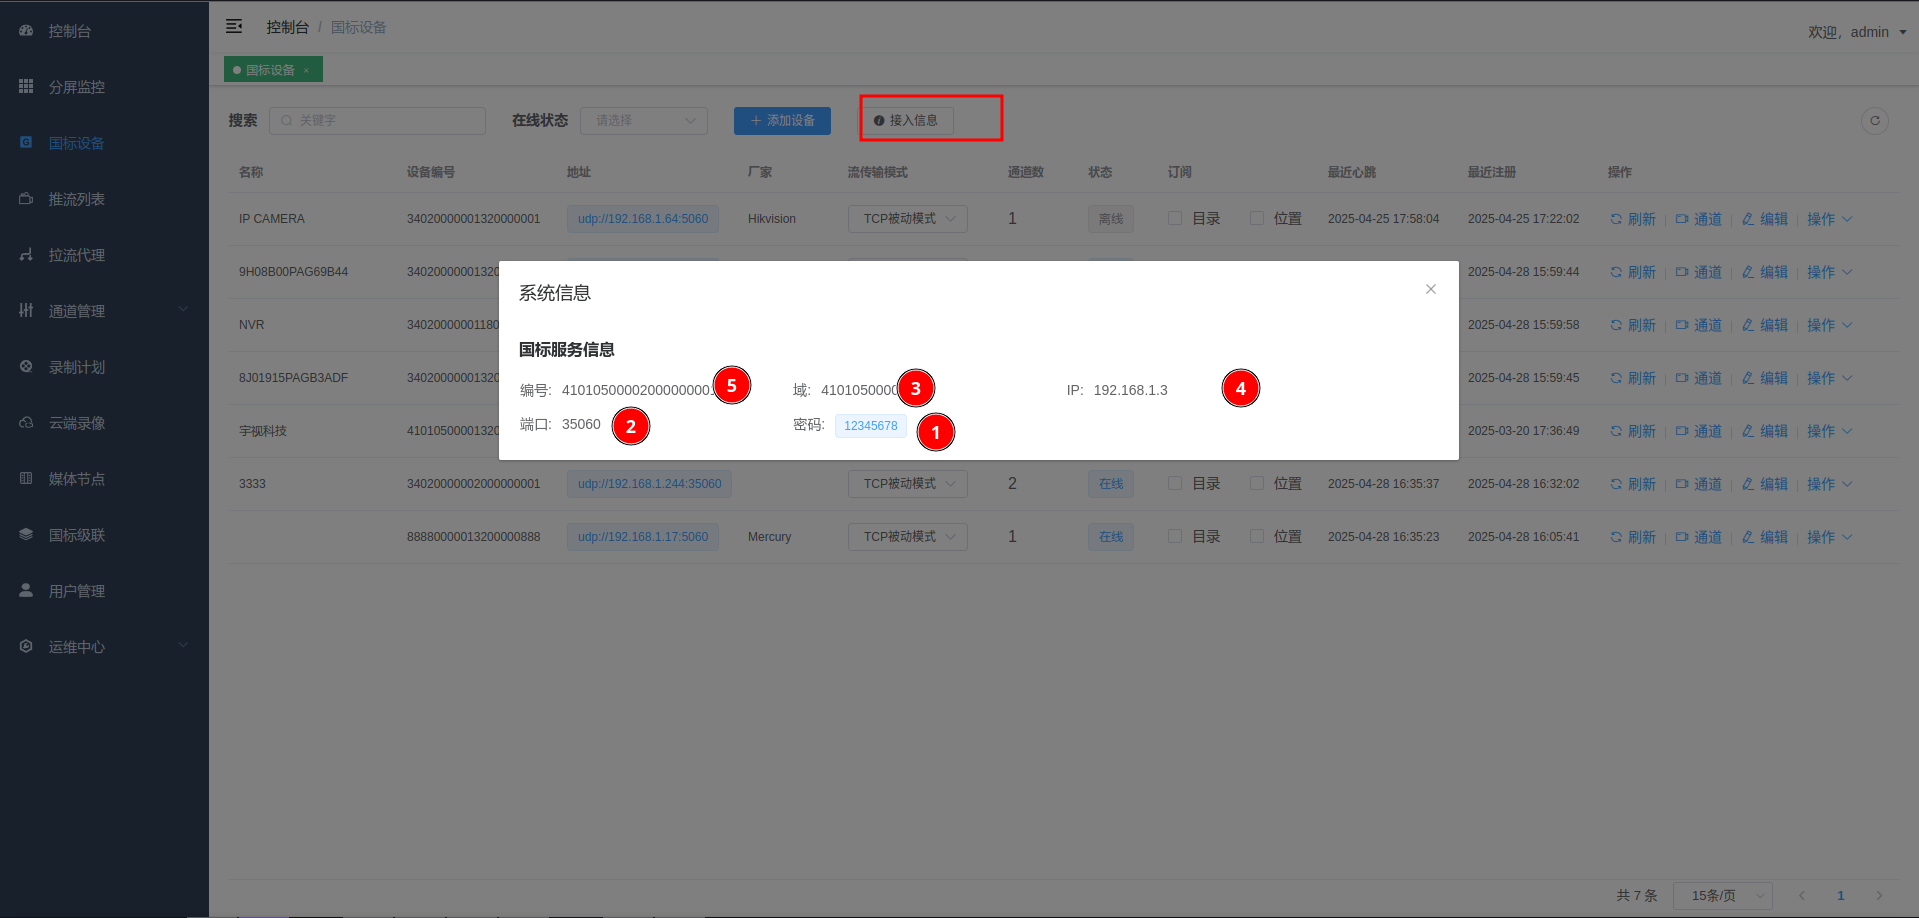Image resolution: width=1919 pixels, height=918 pixels.
Task: Click 编辑 pencil icon for Mercury device row
Action: [x=1748, y=537]
